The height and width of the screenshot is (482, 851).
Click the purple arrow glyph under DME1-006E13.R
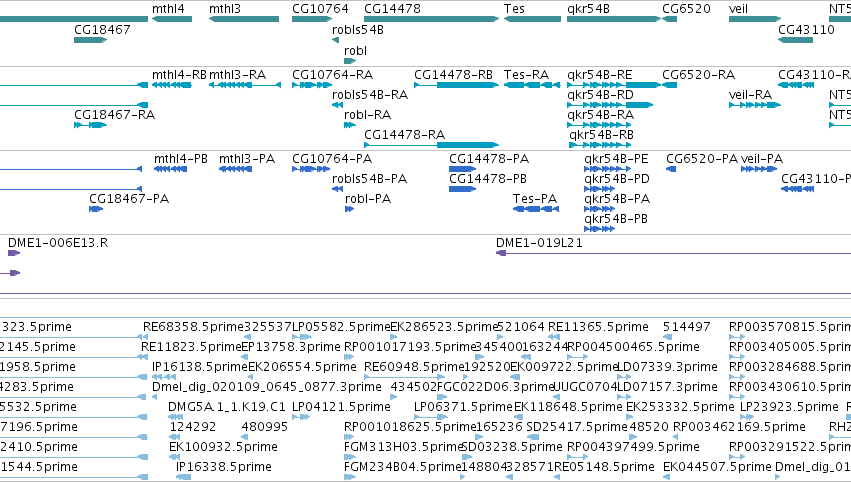14,253
